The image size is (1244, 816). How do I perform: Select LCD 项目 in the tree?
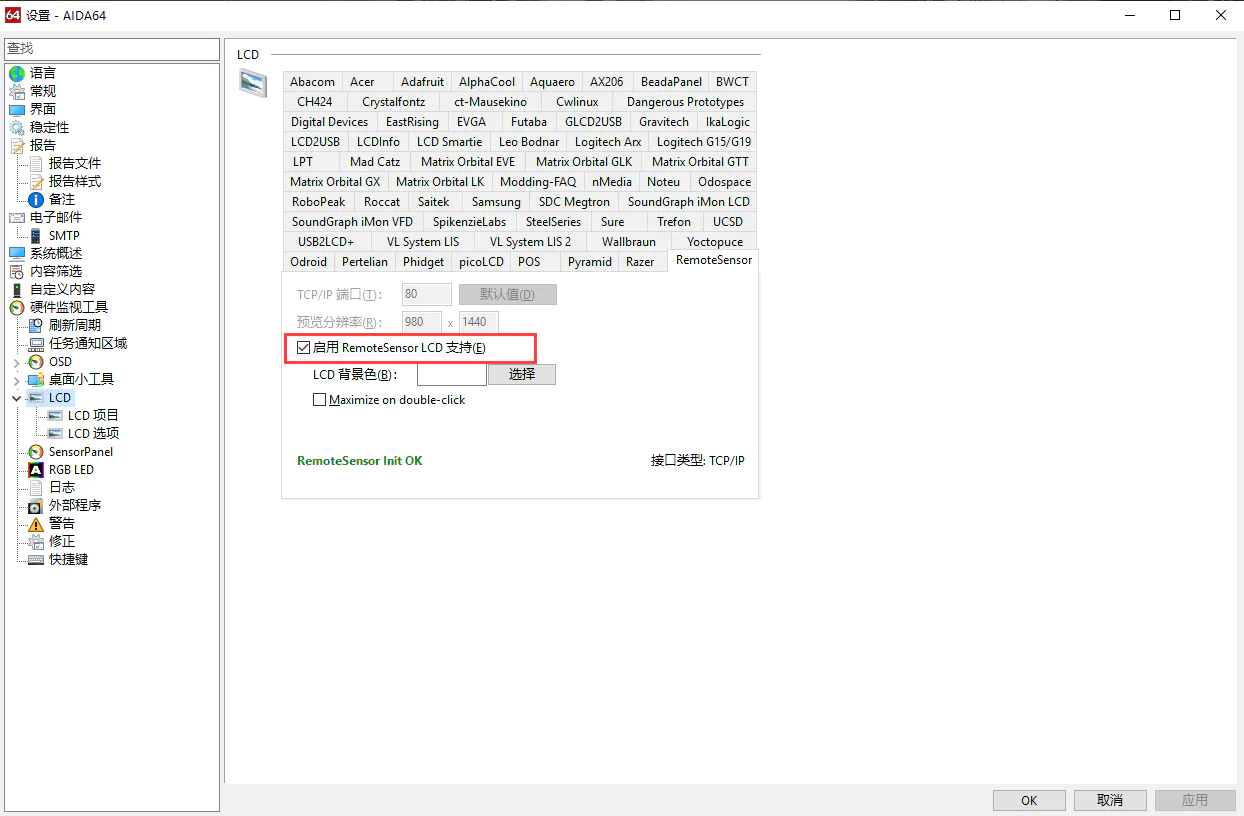93,415
